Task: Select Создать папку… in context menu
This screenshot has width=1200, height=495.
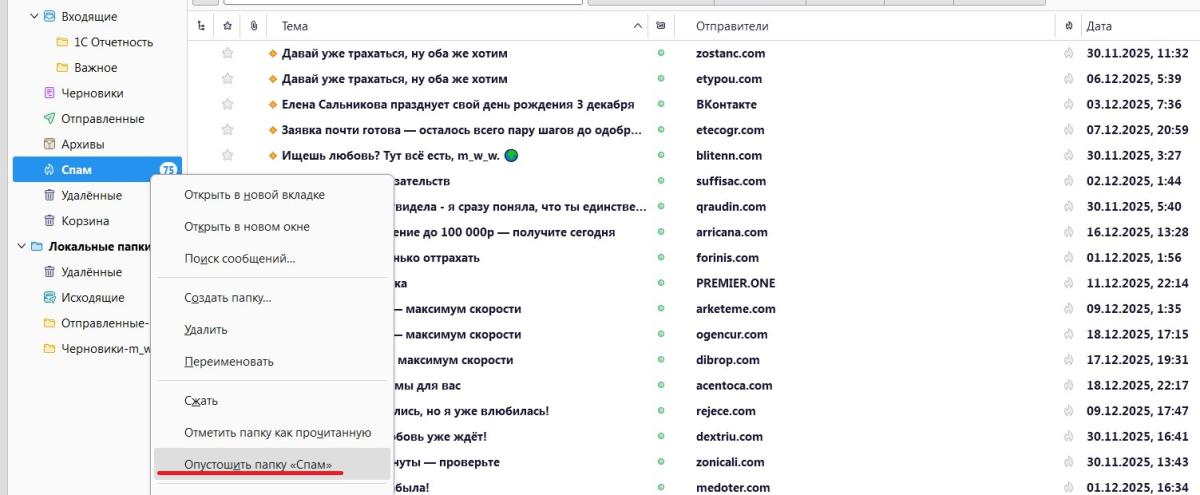Action: 228,298
